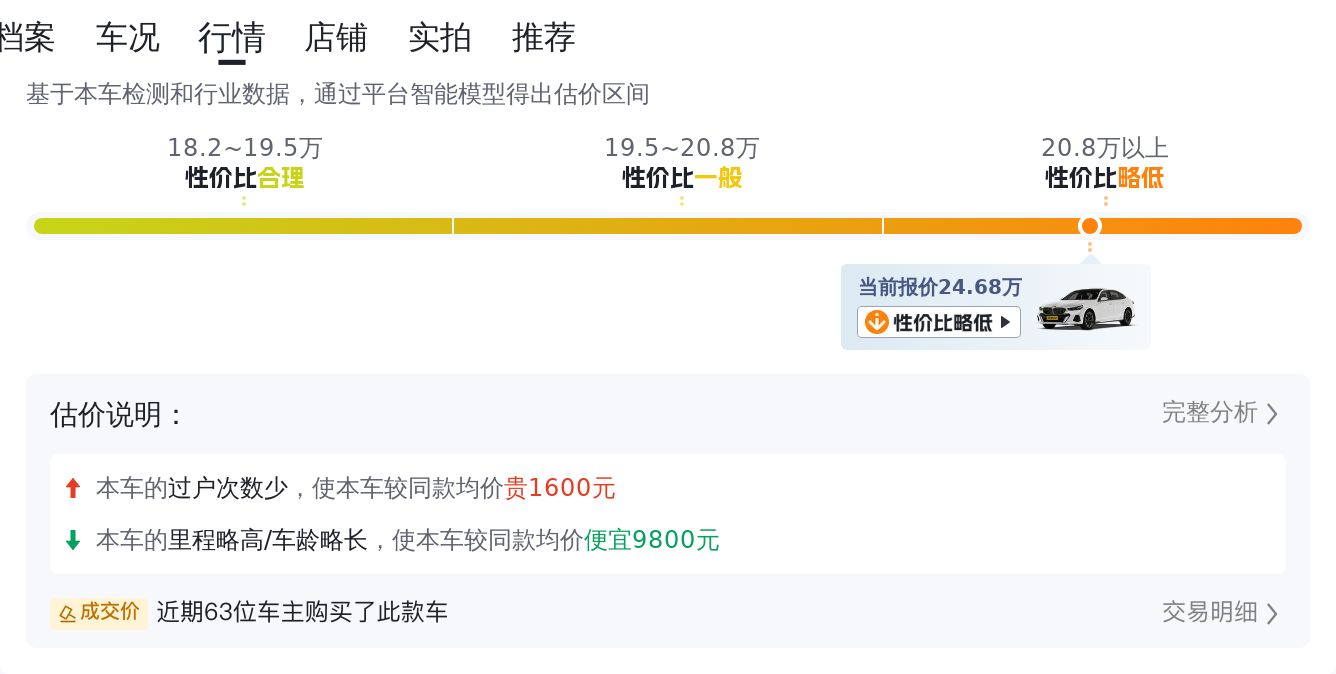Click the 性价比略低 button with down arrow
The height and width of the screenshot is (674, 1336).
[x=938, y=322]
